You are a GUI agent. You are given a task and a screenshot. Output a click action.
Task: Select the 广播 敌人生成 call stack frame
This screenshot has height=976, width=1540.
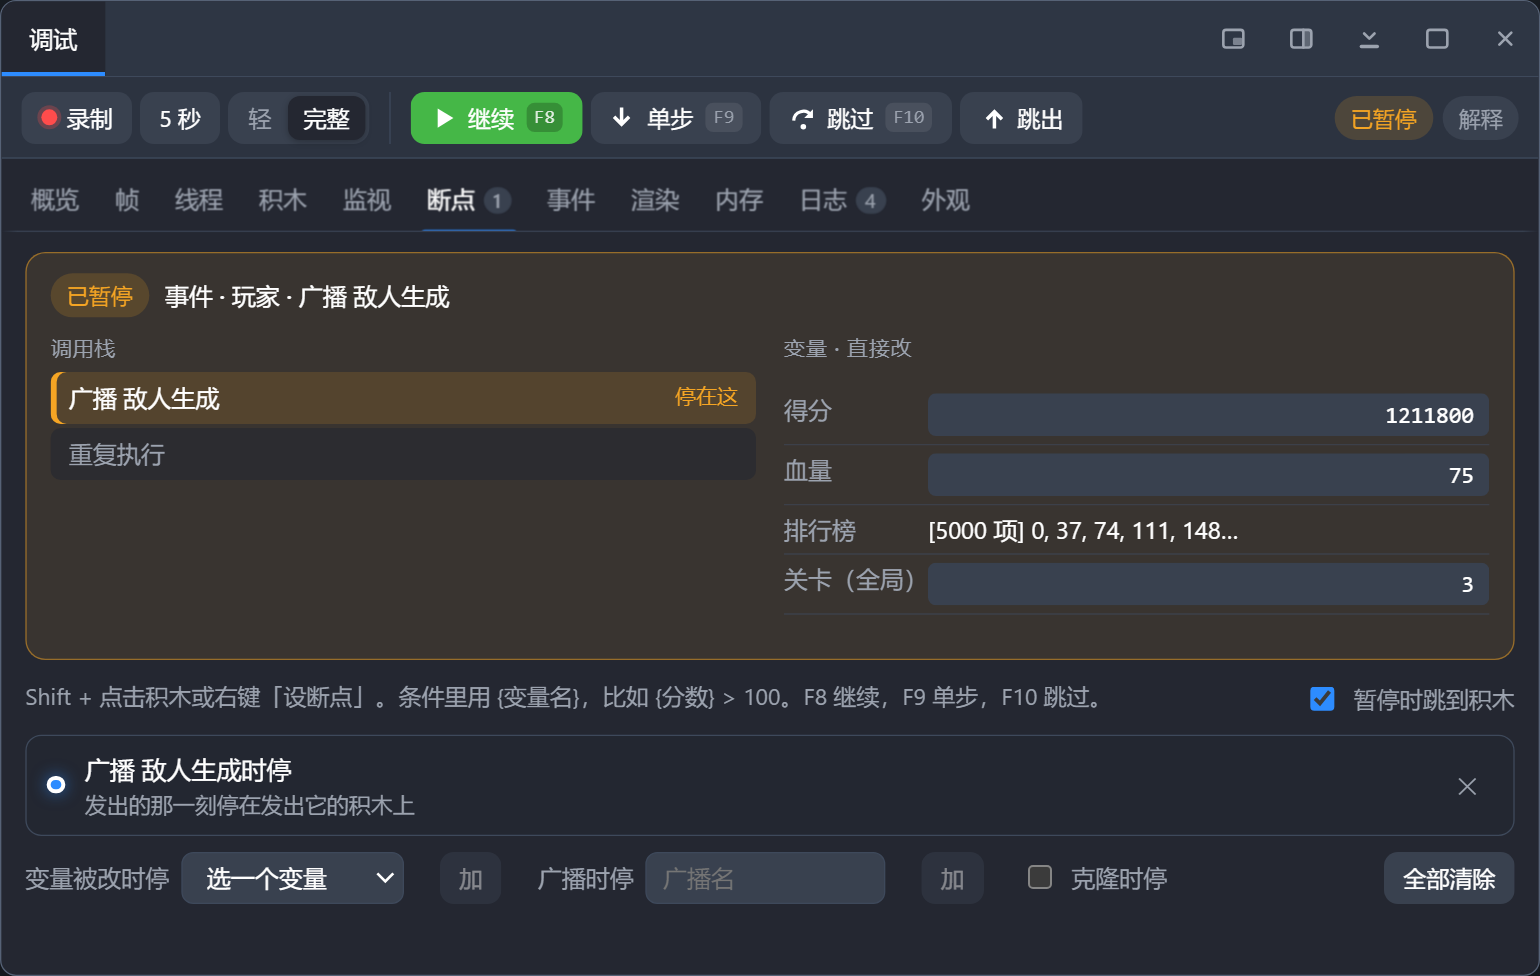pyautogui.click(x=403, y=398)
